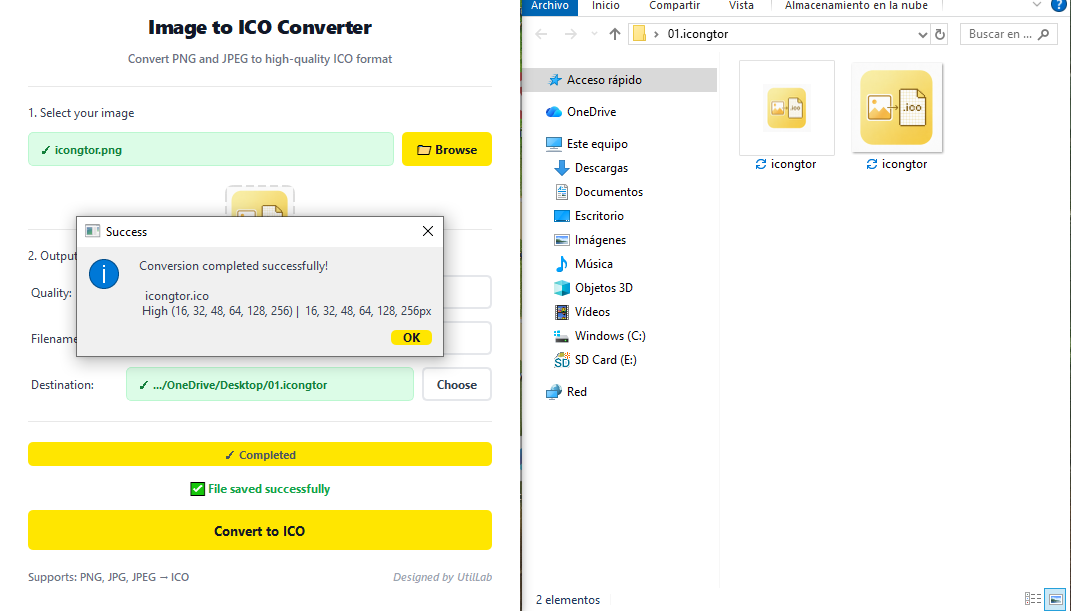Click the Convert to ICO button
Viewport: 1071px width, 611px height.
(x=260, y=530)
